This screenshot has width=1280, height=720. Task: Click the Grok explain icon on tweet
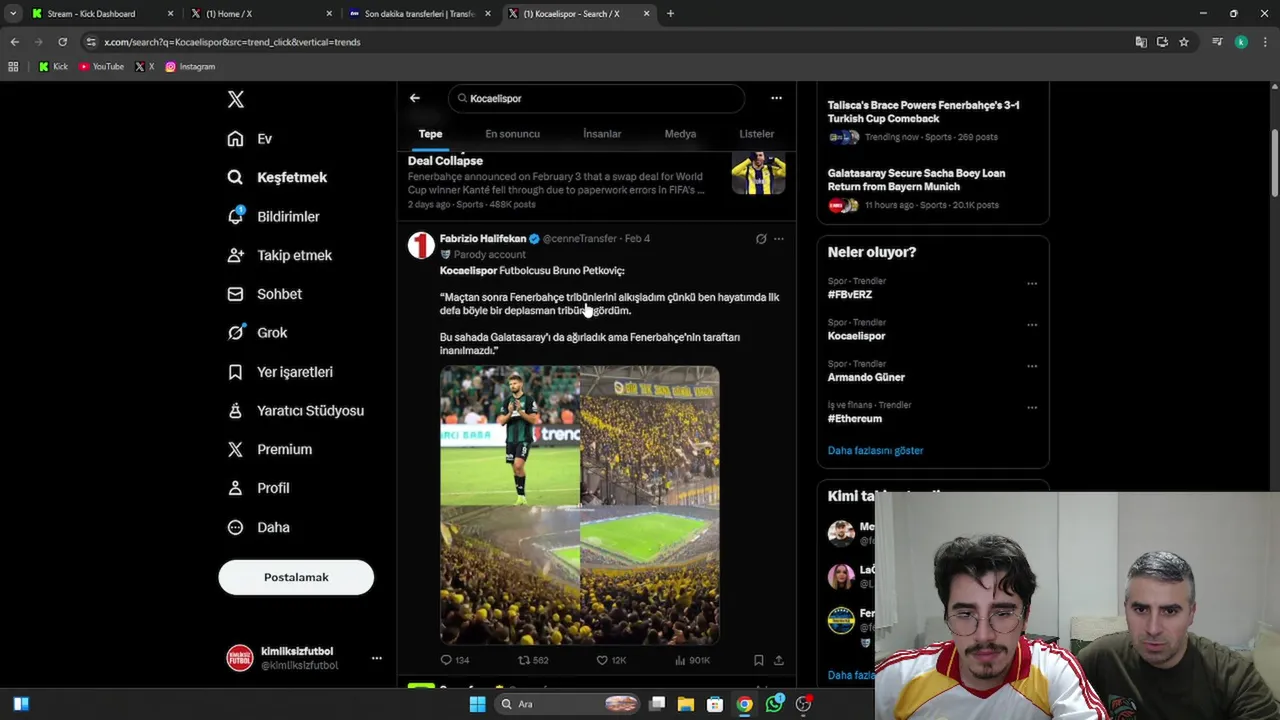(x=761, y=239)
